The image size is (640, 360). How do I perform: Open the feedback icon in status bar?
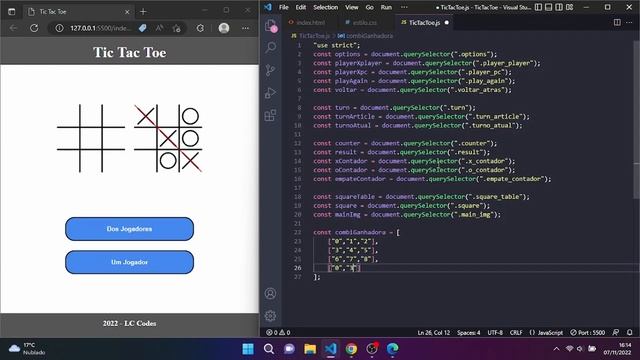pos(616,333)
